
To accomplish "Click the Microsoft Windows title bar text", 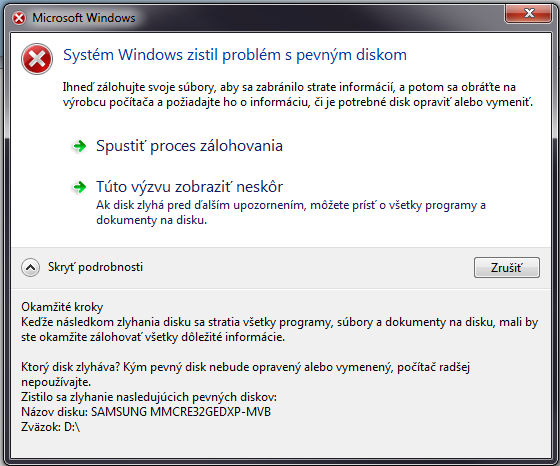I will click(x=84, y=18).
